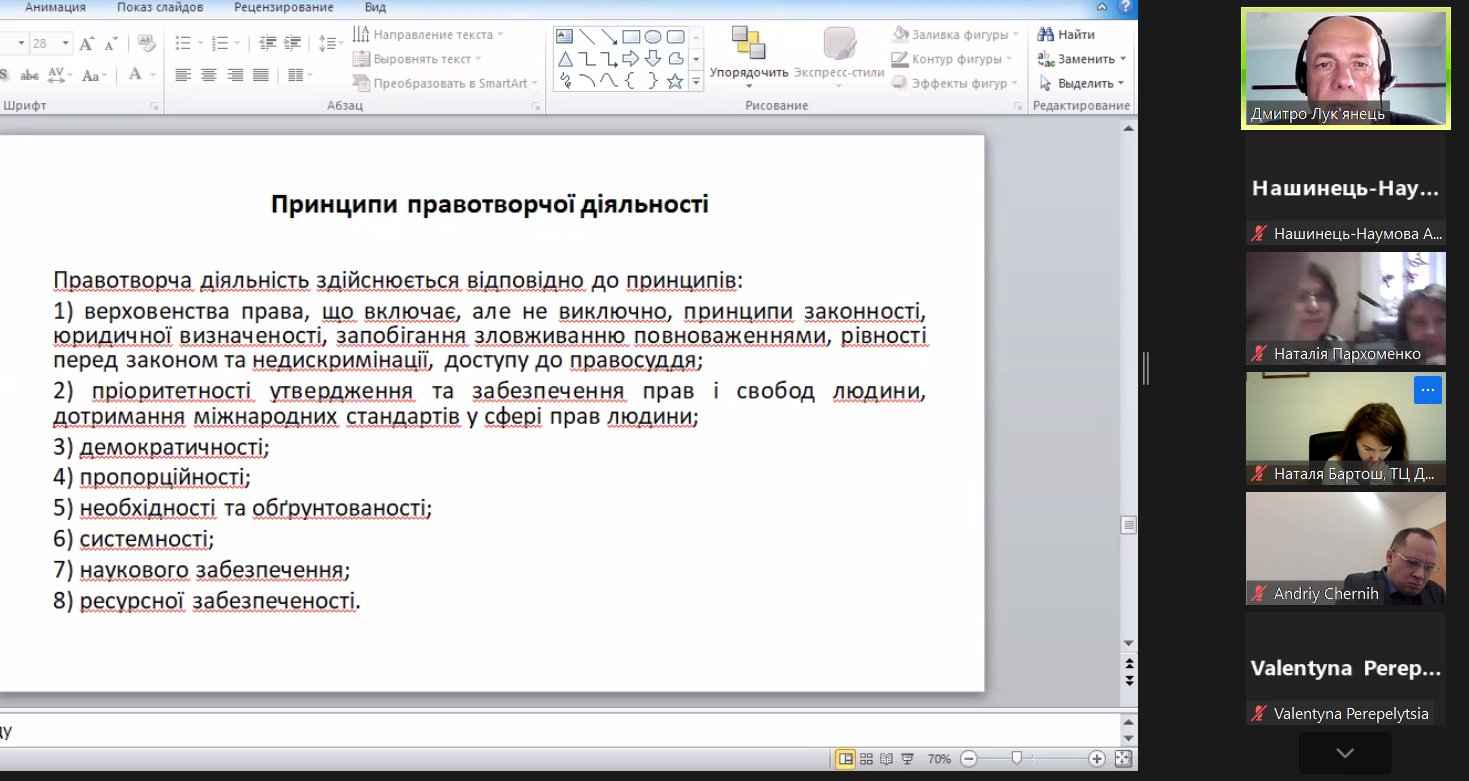Fit slide to current window icon
This screenshot has width=1469, height=781.
pyautogui.click(x=1123, y=759)
